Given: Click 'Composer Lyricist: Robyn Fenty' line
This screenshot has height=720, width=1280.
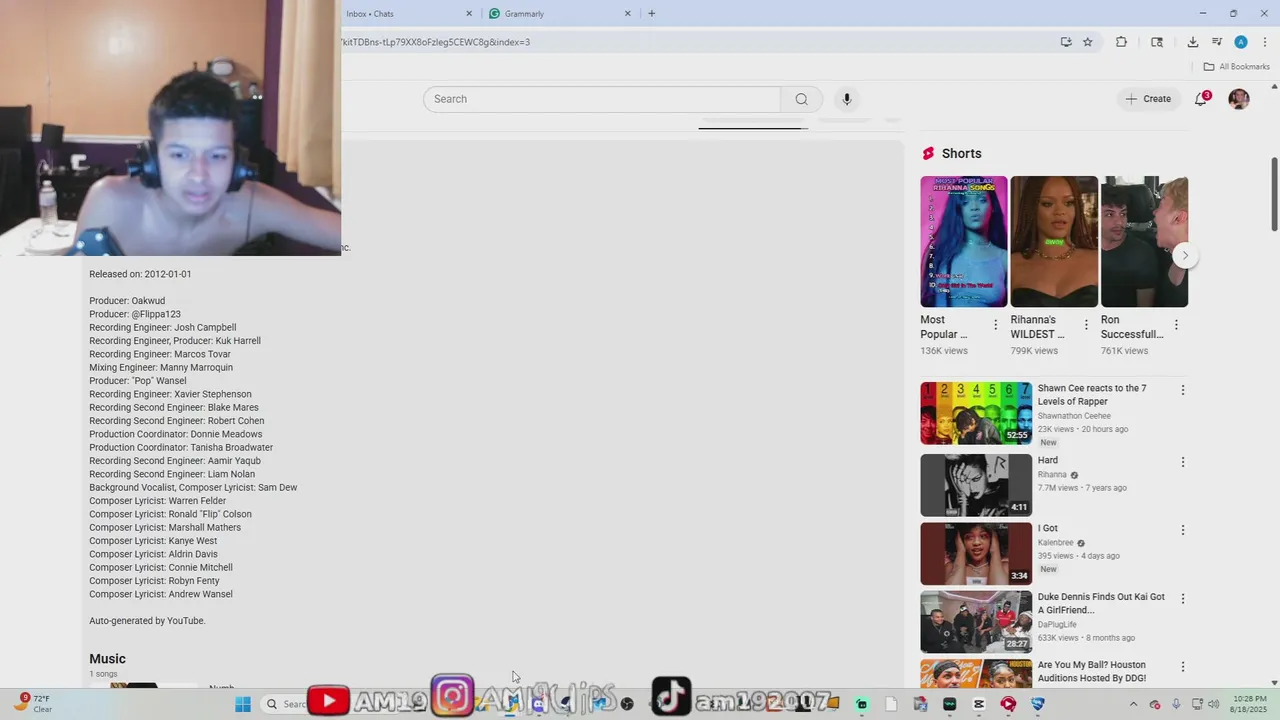Looking at the screenshot, I should 154,581.
